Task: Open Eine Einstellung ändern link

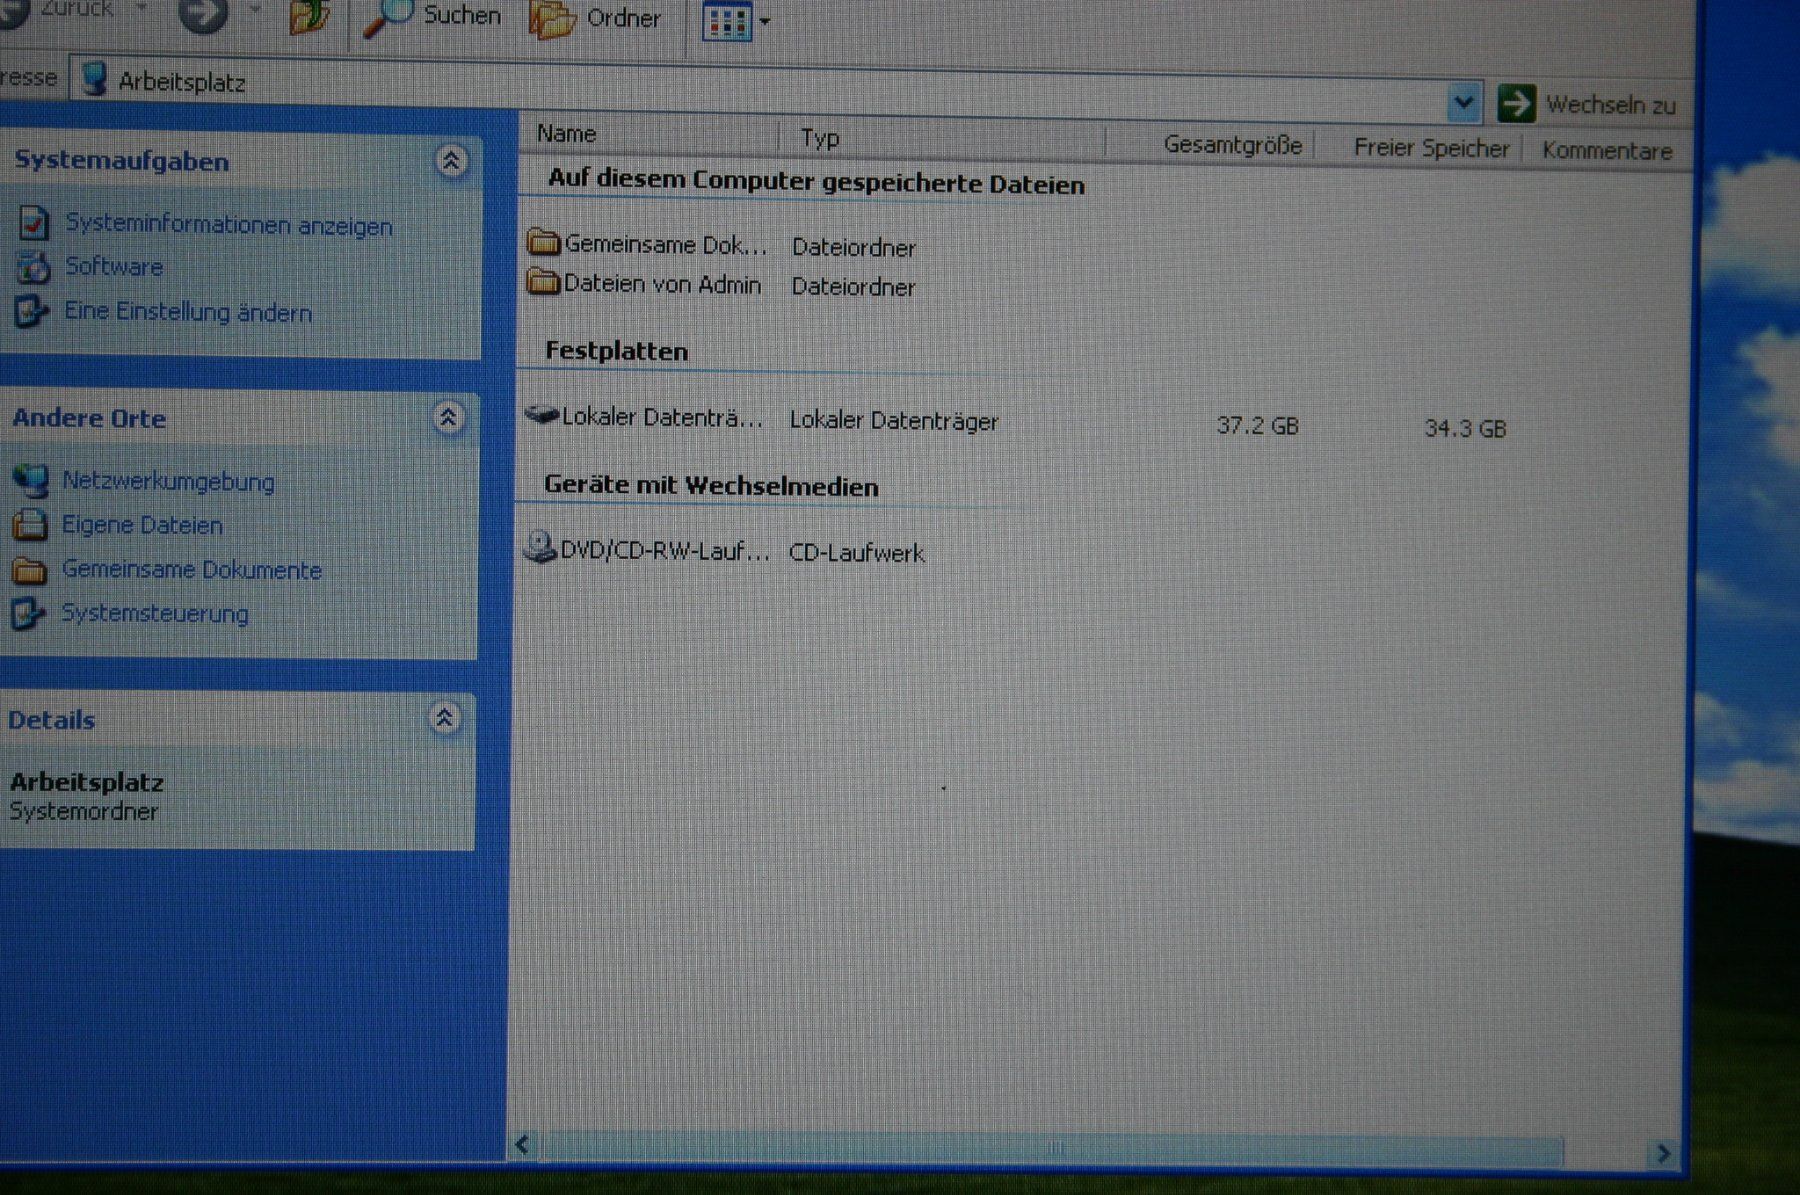Action: pyautogui.click(x=188, y=312)
